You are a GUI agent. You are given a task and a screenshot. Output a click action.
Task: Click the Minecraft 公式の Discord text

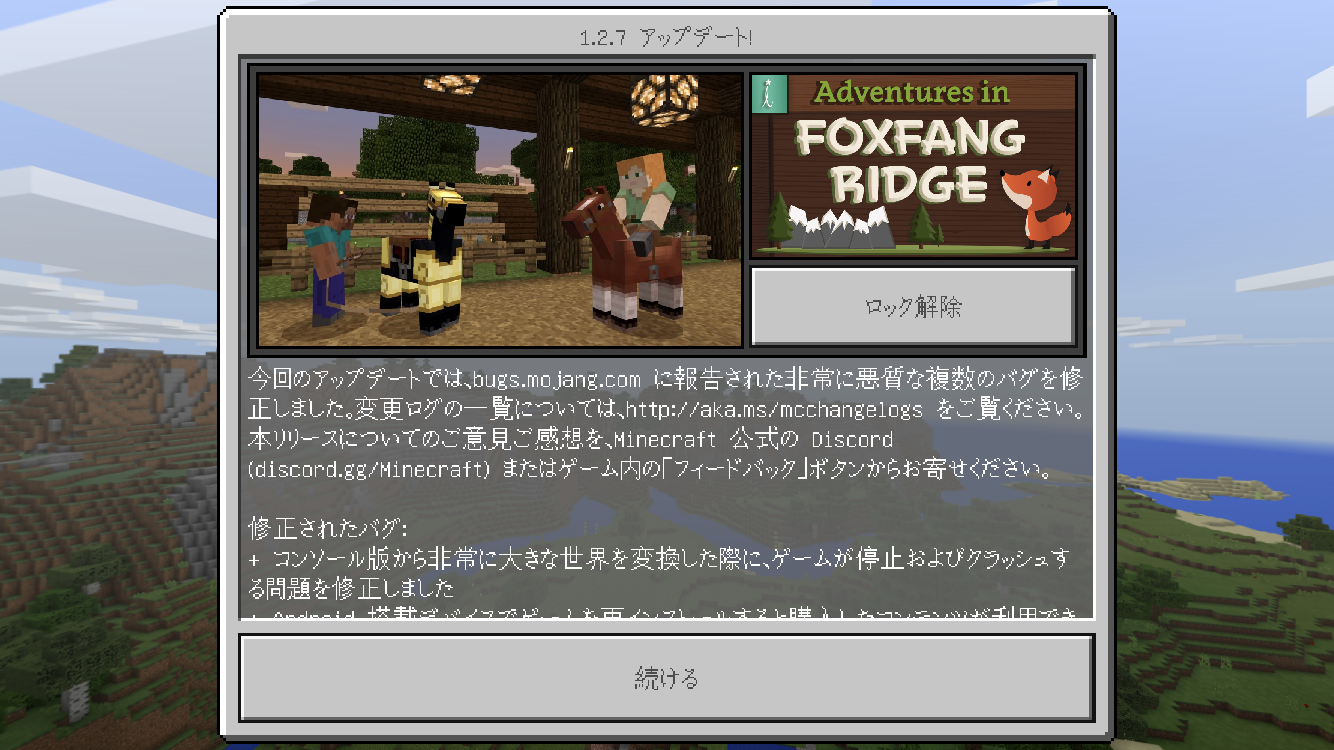[x=753, y=440]
